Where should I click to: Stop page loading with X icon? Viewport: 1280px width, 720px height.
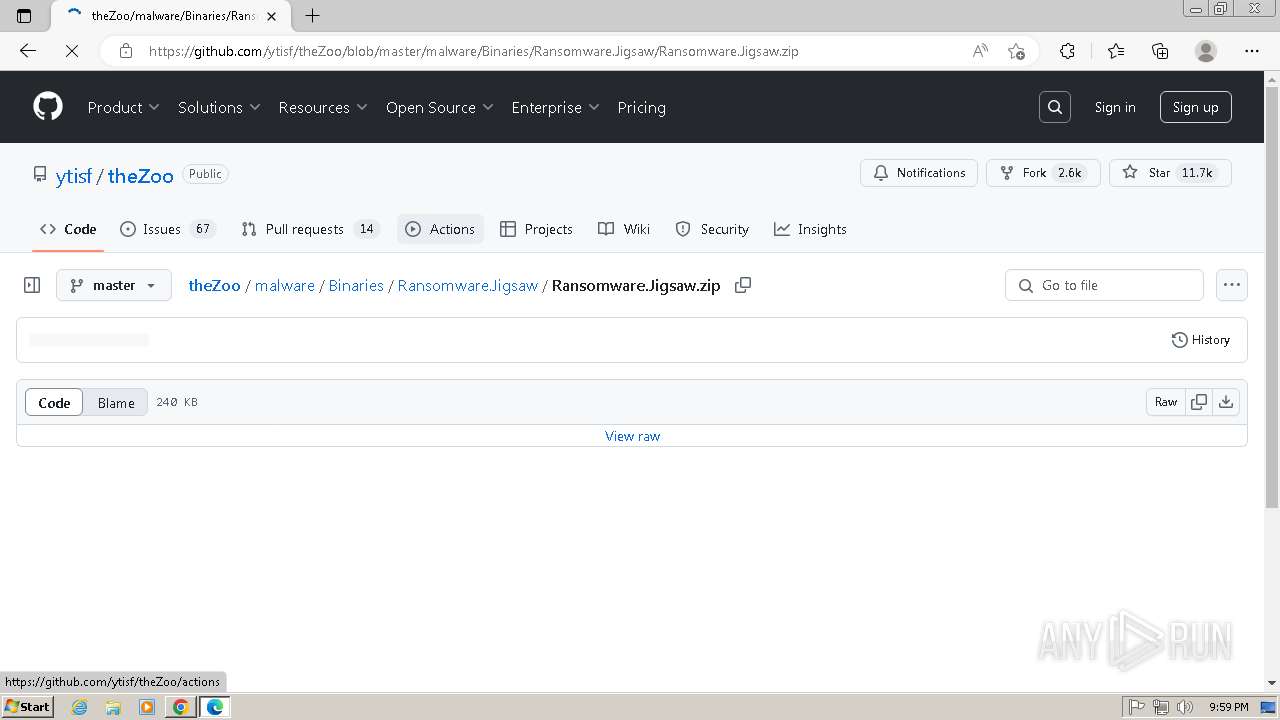click(x=72, y=51)
